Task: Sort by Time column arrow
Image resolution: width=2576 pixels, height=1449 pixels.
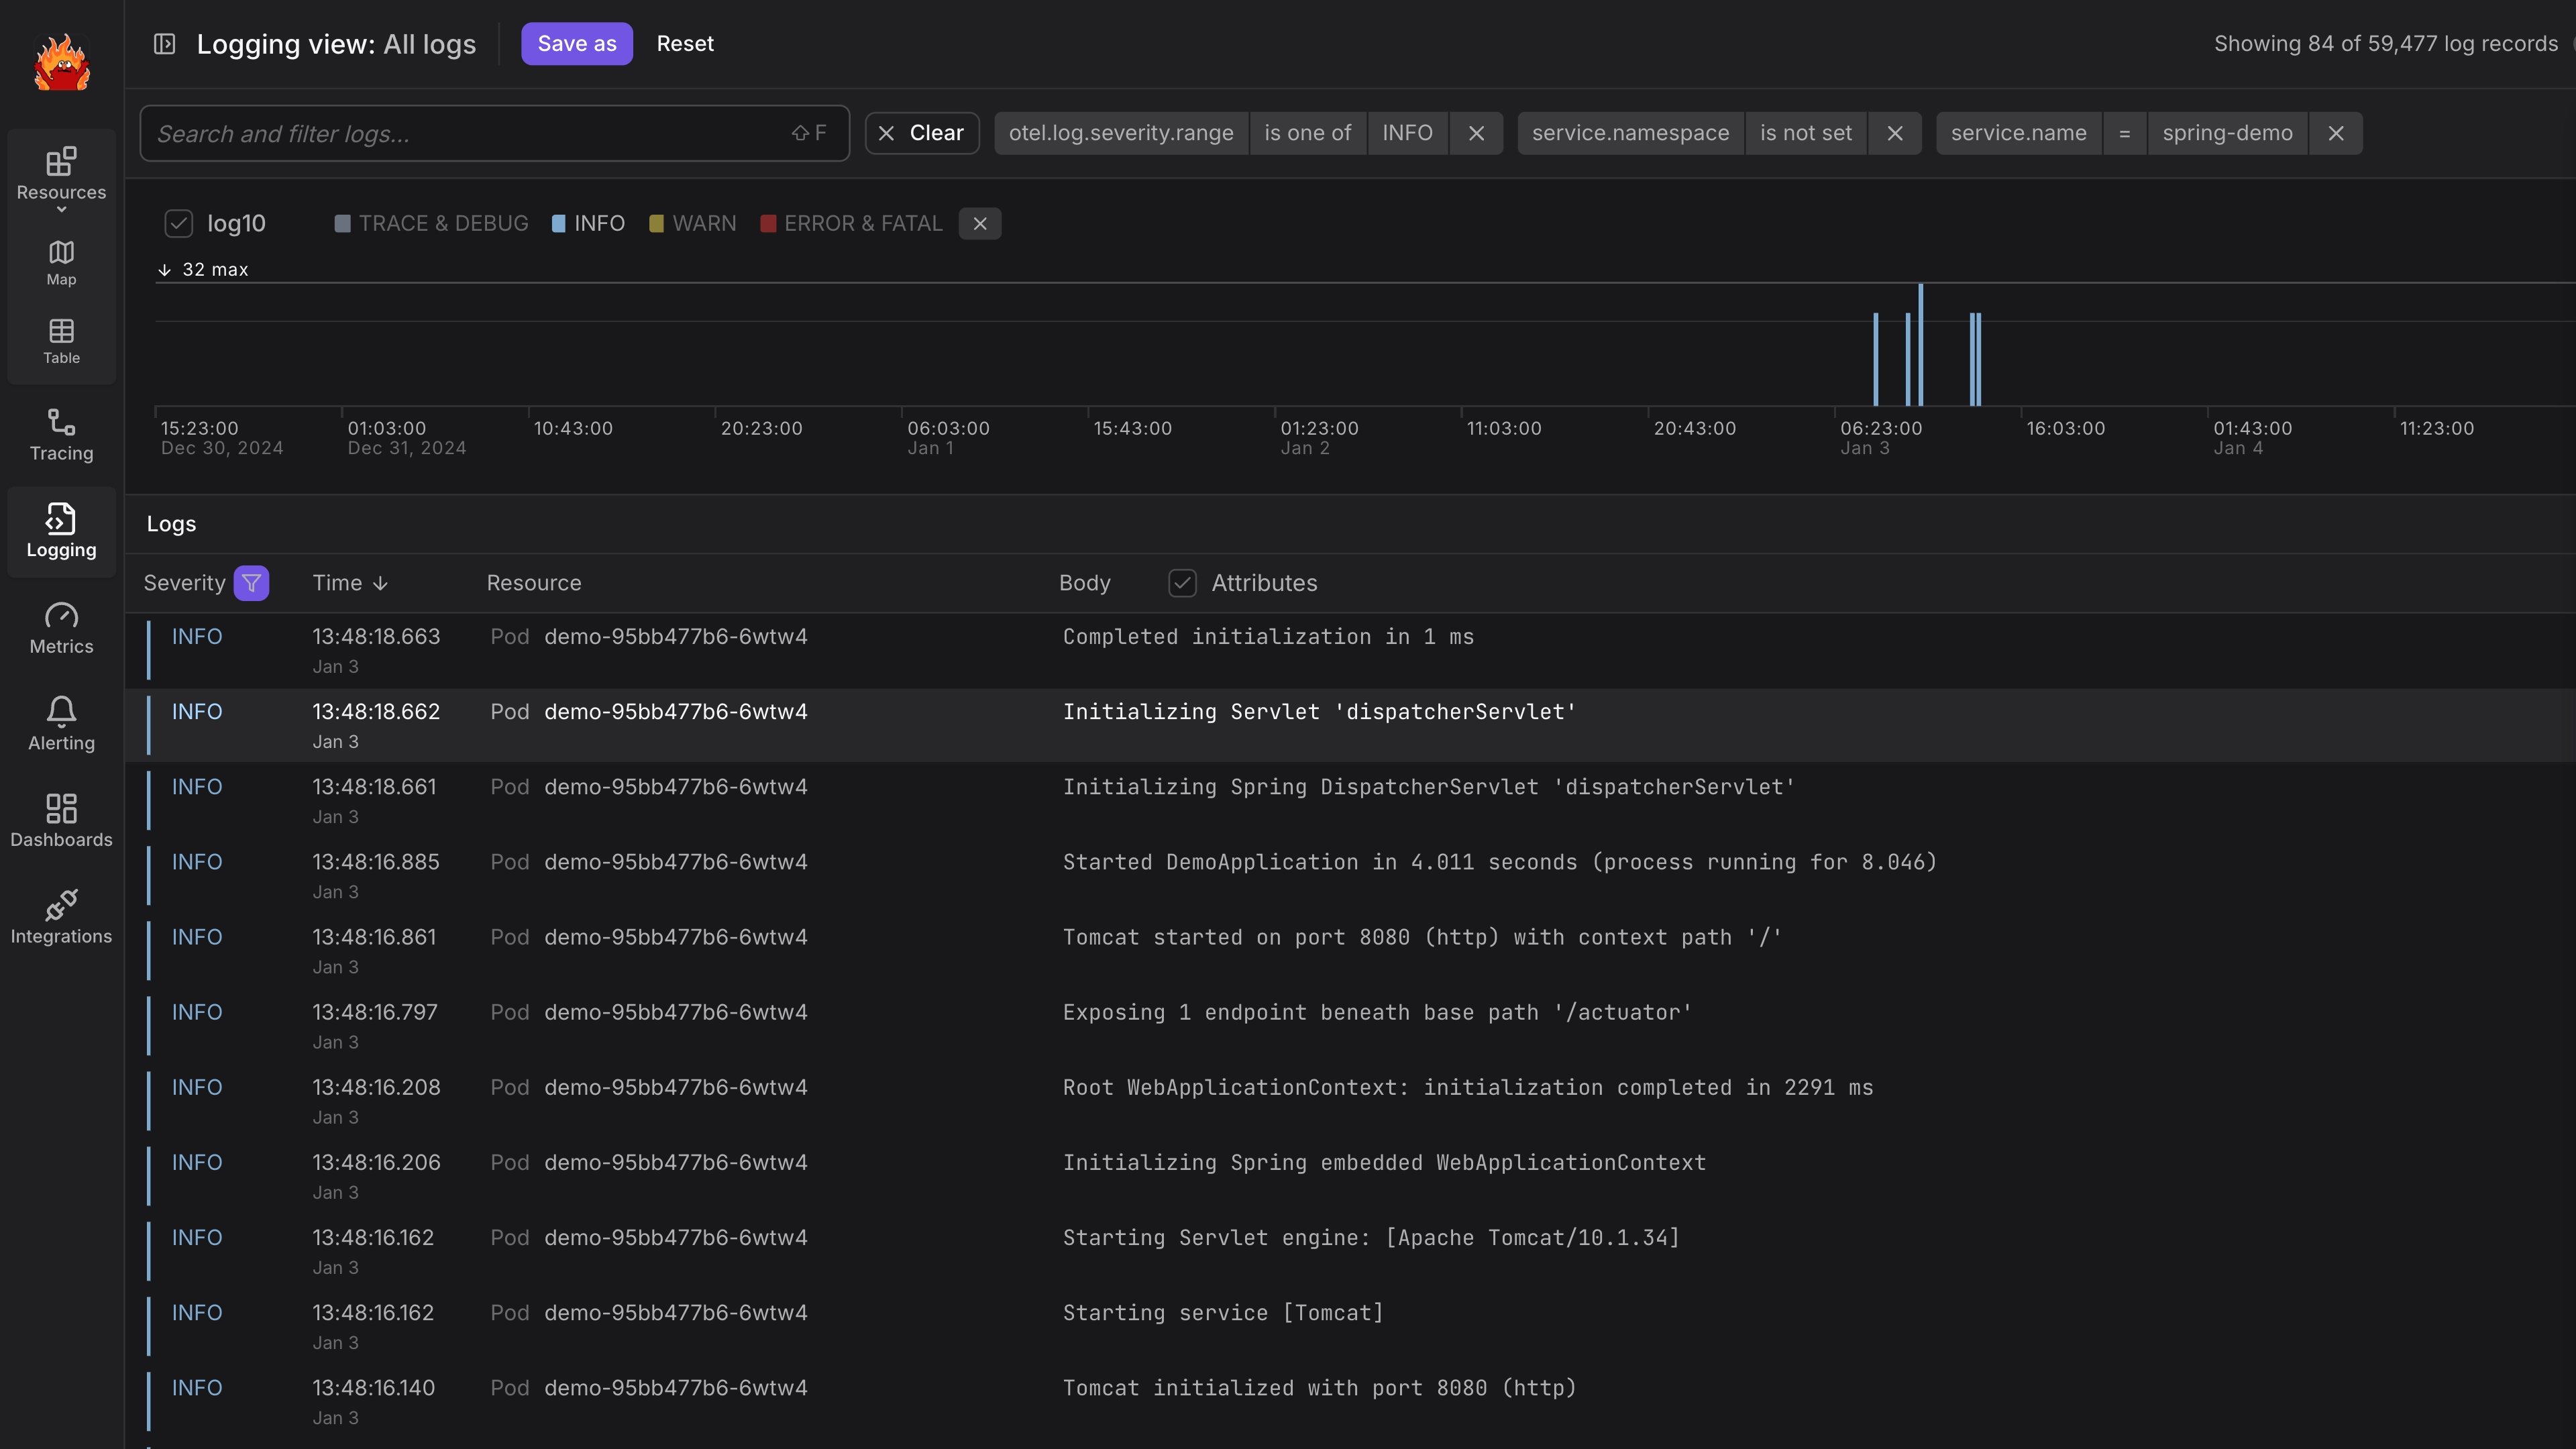Action: tap(380, 584)
